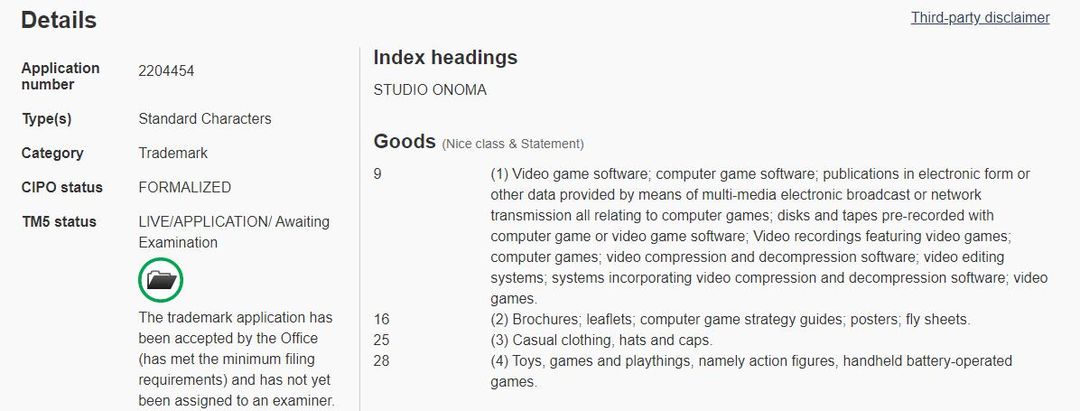
Task: Click the Casual clothing, hats and caps statement
Action: point(601,340)
